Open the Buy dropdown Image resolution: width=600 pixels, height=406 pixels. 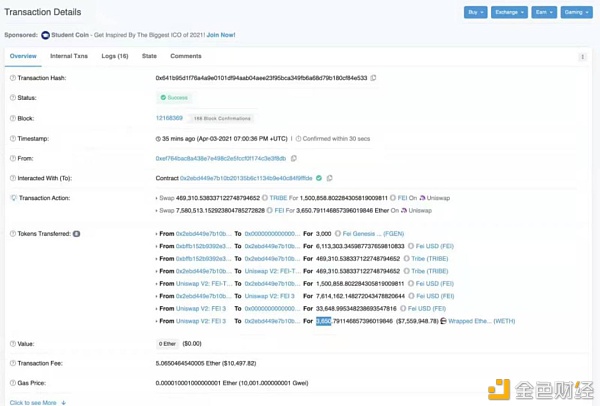click(x=476, y=12)
